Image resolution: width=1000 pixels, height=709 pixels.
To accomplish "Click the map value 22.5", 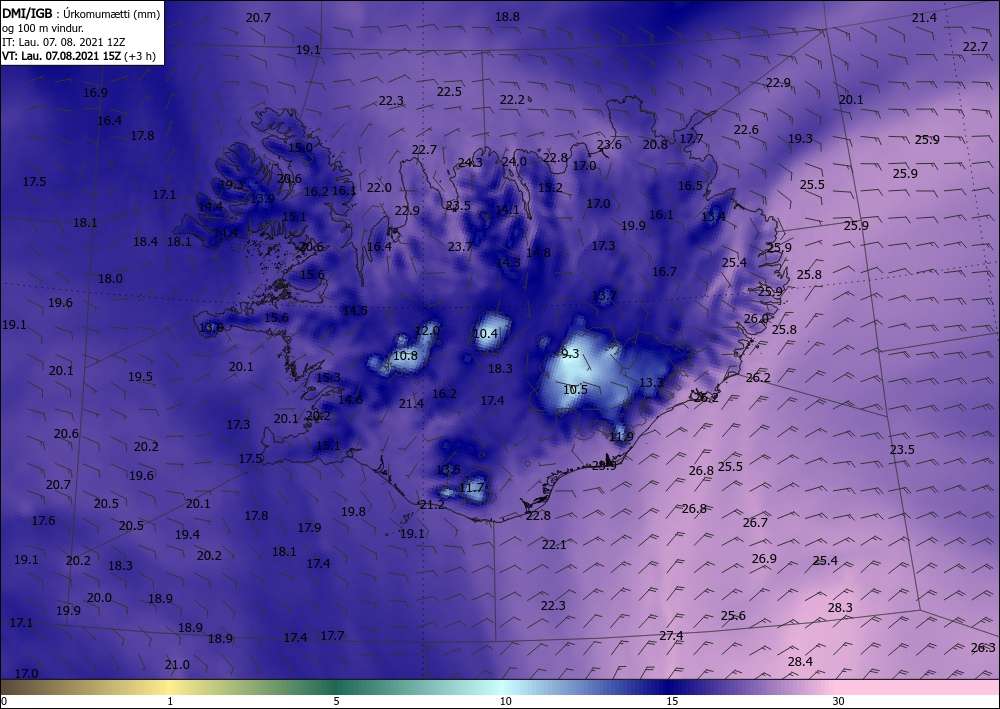I will coord(449,92).
